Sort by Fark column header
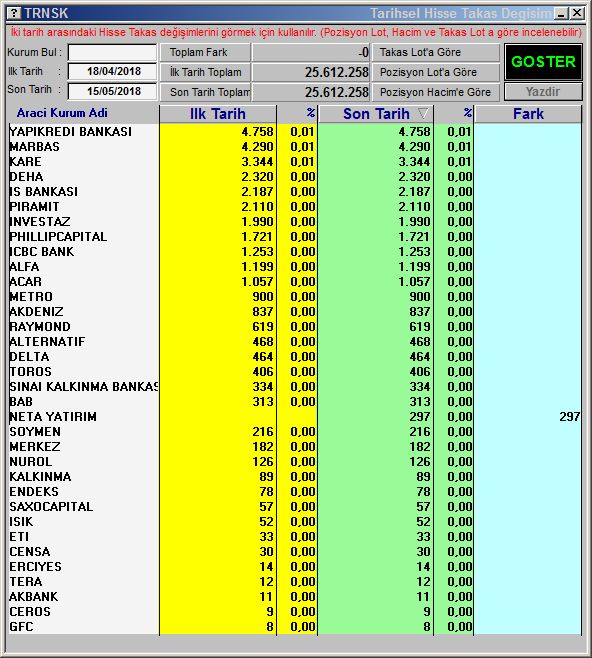 [528, 114]
